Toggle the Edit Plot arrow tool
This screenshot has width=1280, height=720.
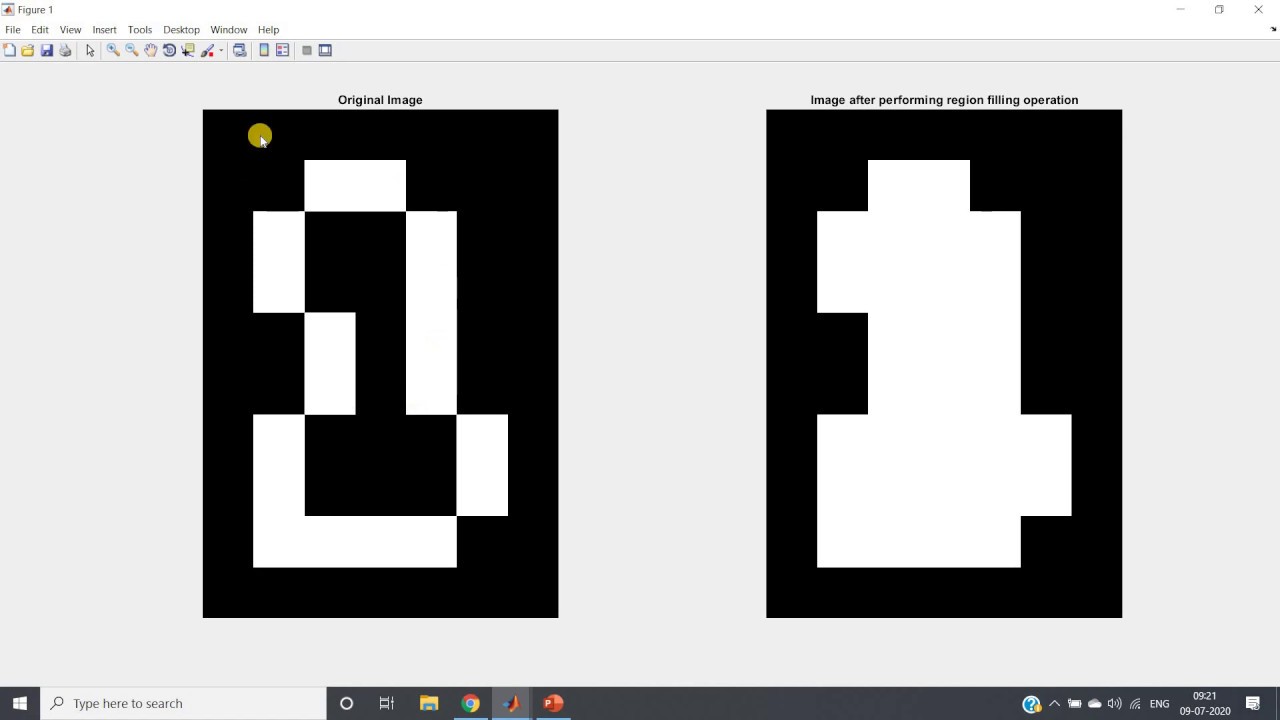pyautogui.click(x=90, y=50)
